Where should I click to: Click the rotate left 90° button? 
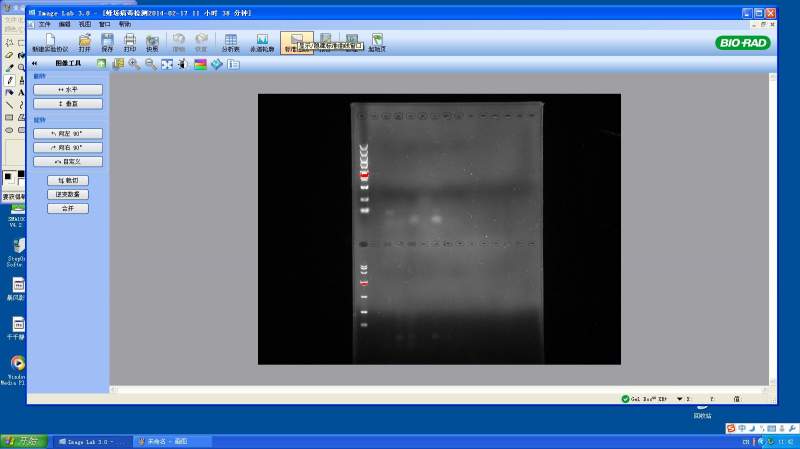[68, 134]
